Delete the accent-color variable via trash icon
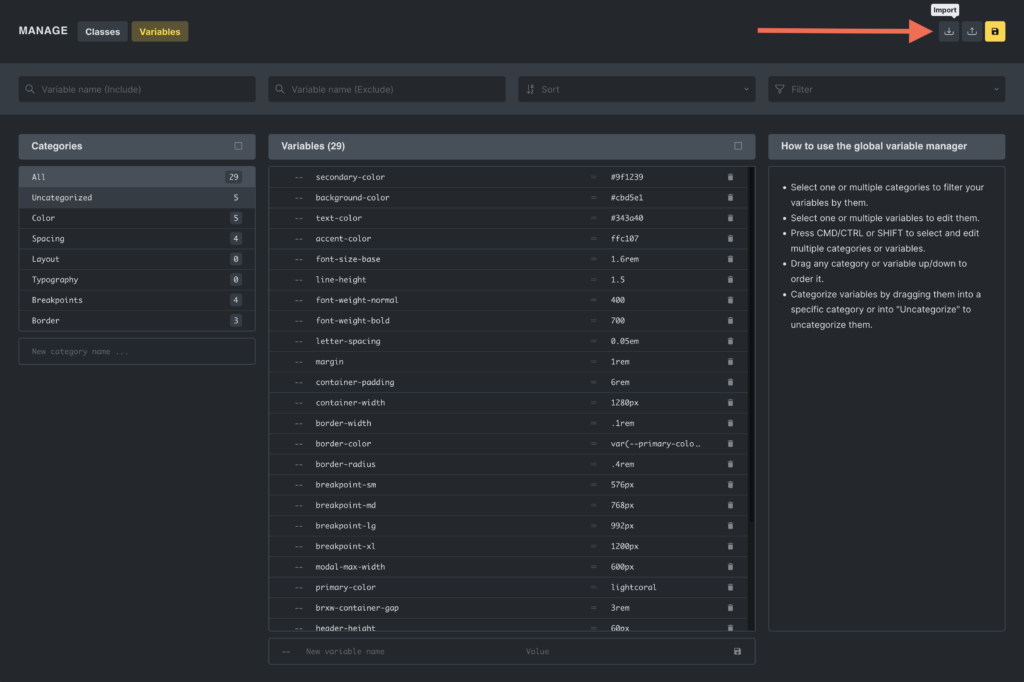 730,239
